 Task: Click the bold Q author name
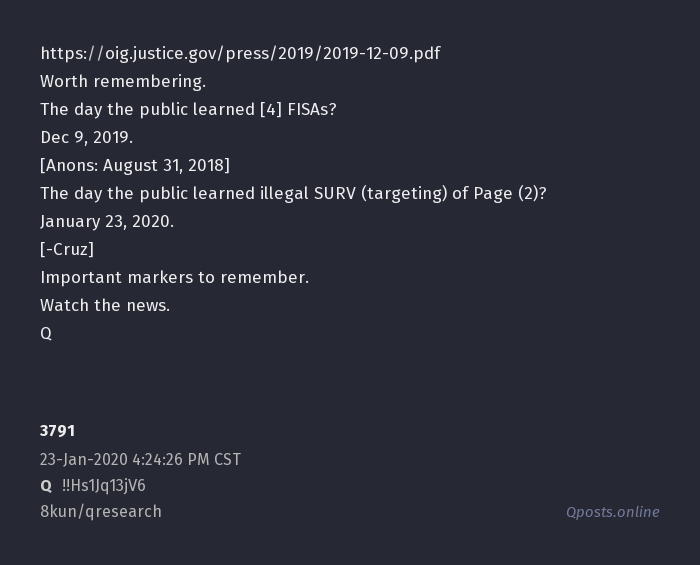click(46, 486)
